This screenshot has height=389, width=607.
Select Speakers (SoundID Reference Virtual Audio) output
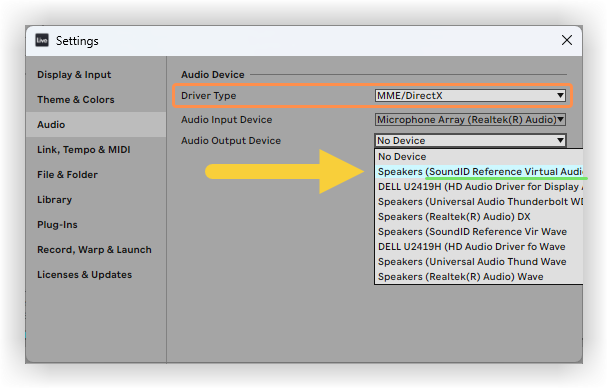(479, 171)
